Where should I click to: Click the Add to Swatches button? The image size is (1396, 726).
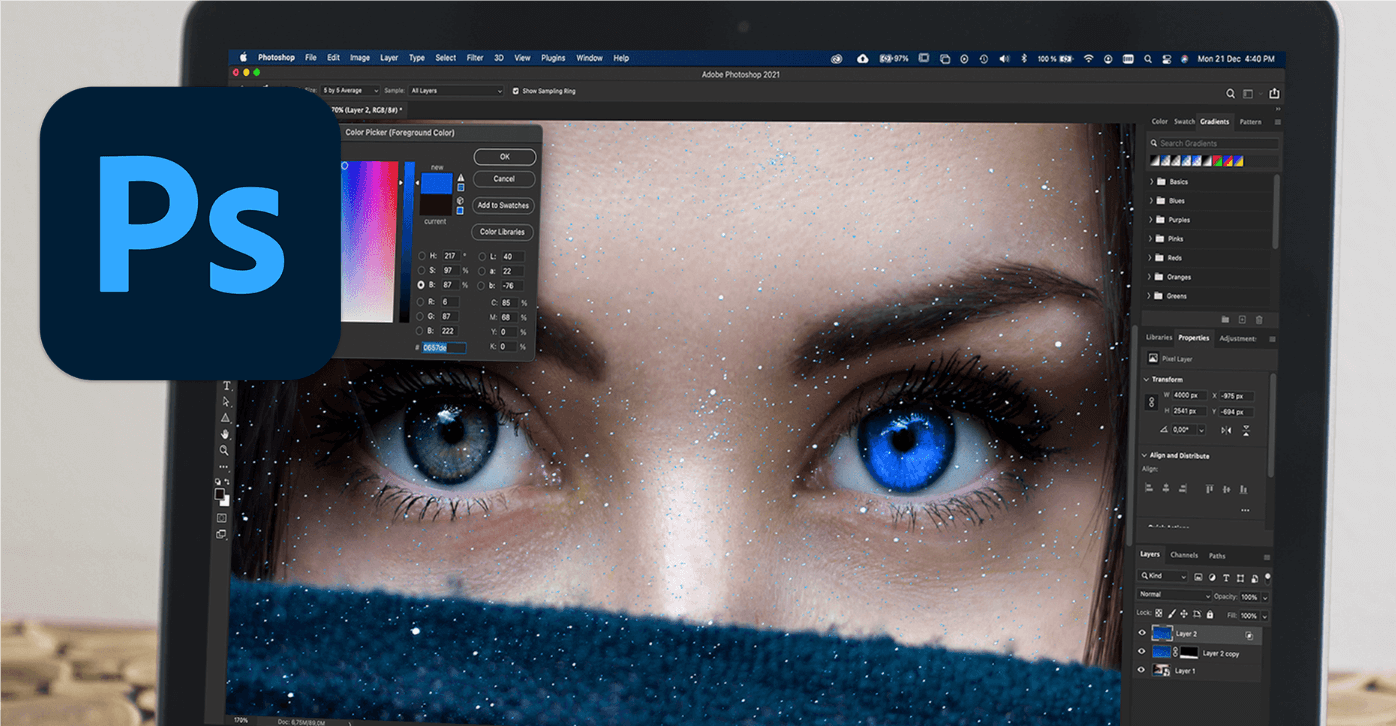pos(502,205)
